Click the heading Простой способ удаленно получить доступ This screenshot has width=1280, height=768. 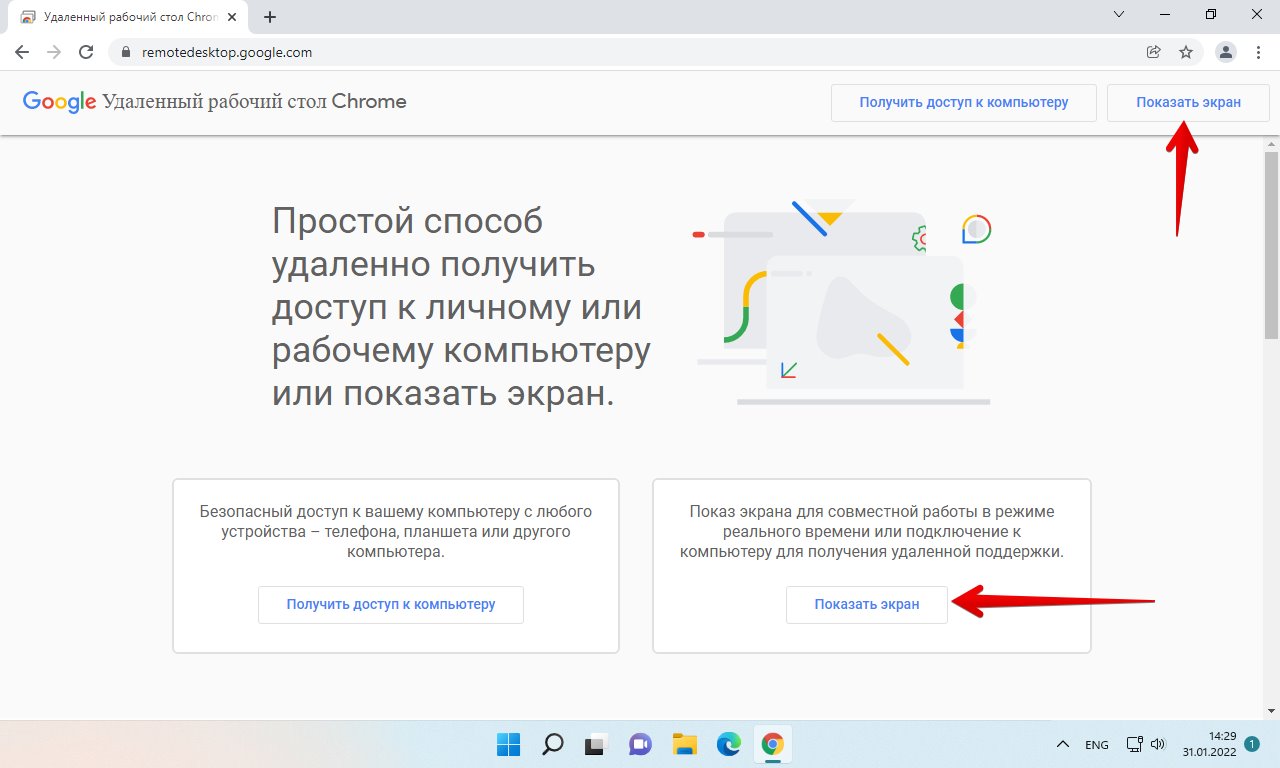click(x=461, y=306)
